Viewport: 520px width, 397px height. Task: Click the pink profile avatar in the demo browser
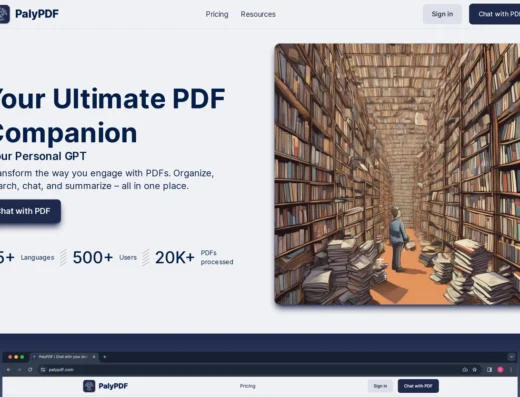point(500,370)
